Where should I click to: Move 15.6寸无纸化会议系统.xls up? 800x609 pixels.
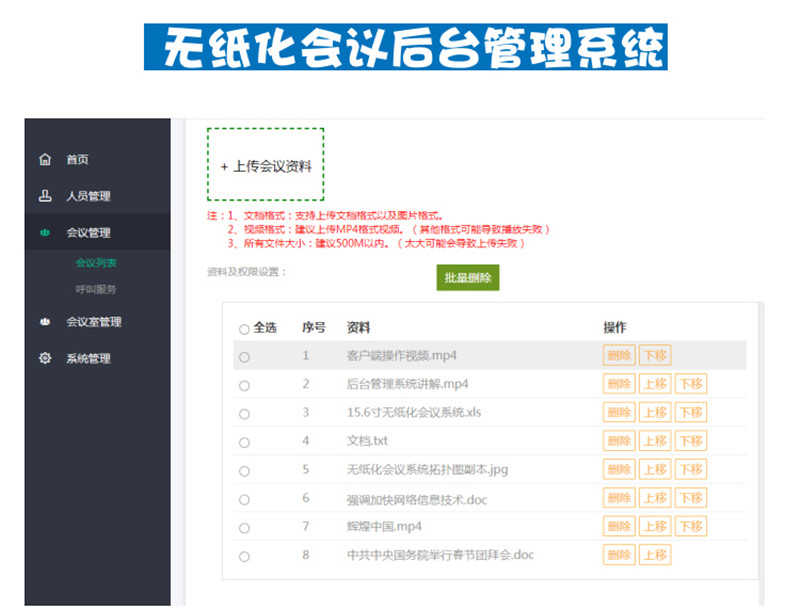(x=655, y=413)
